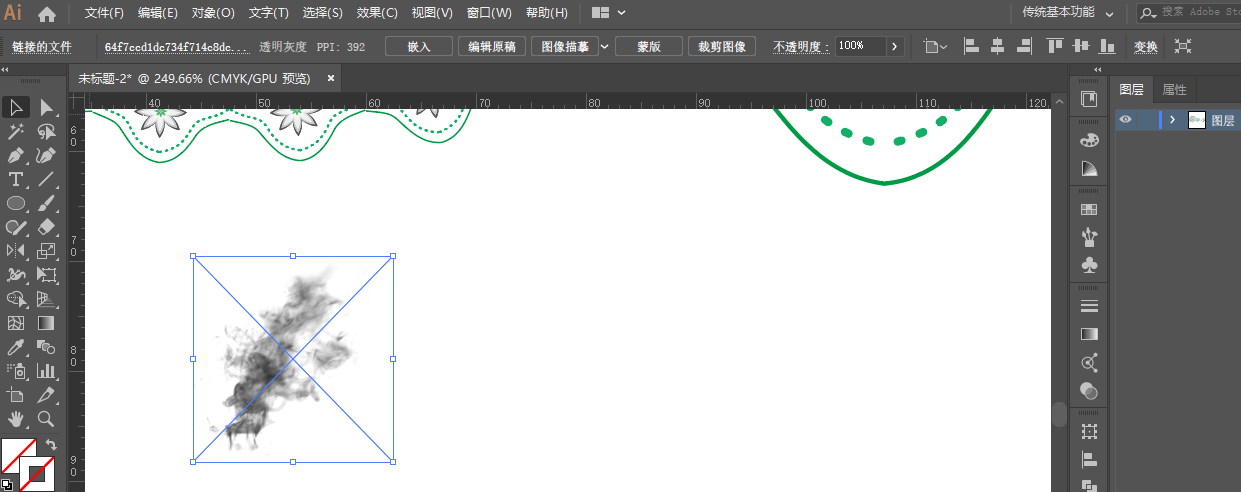Reset to default fill and stroke
1241x492 pixels.
point(6,484)
